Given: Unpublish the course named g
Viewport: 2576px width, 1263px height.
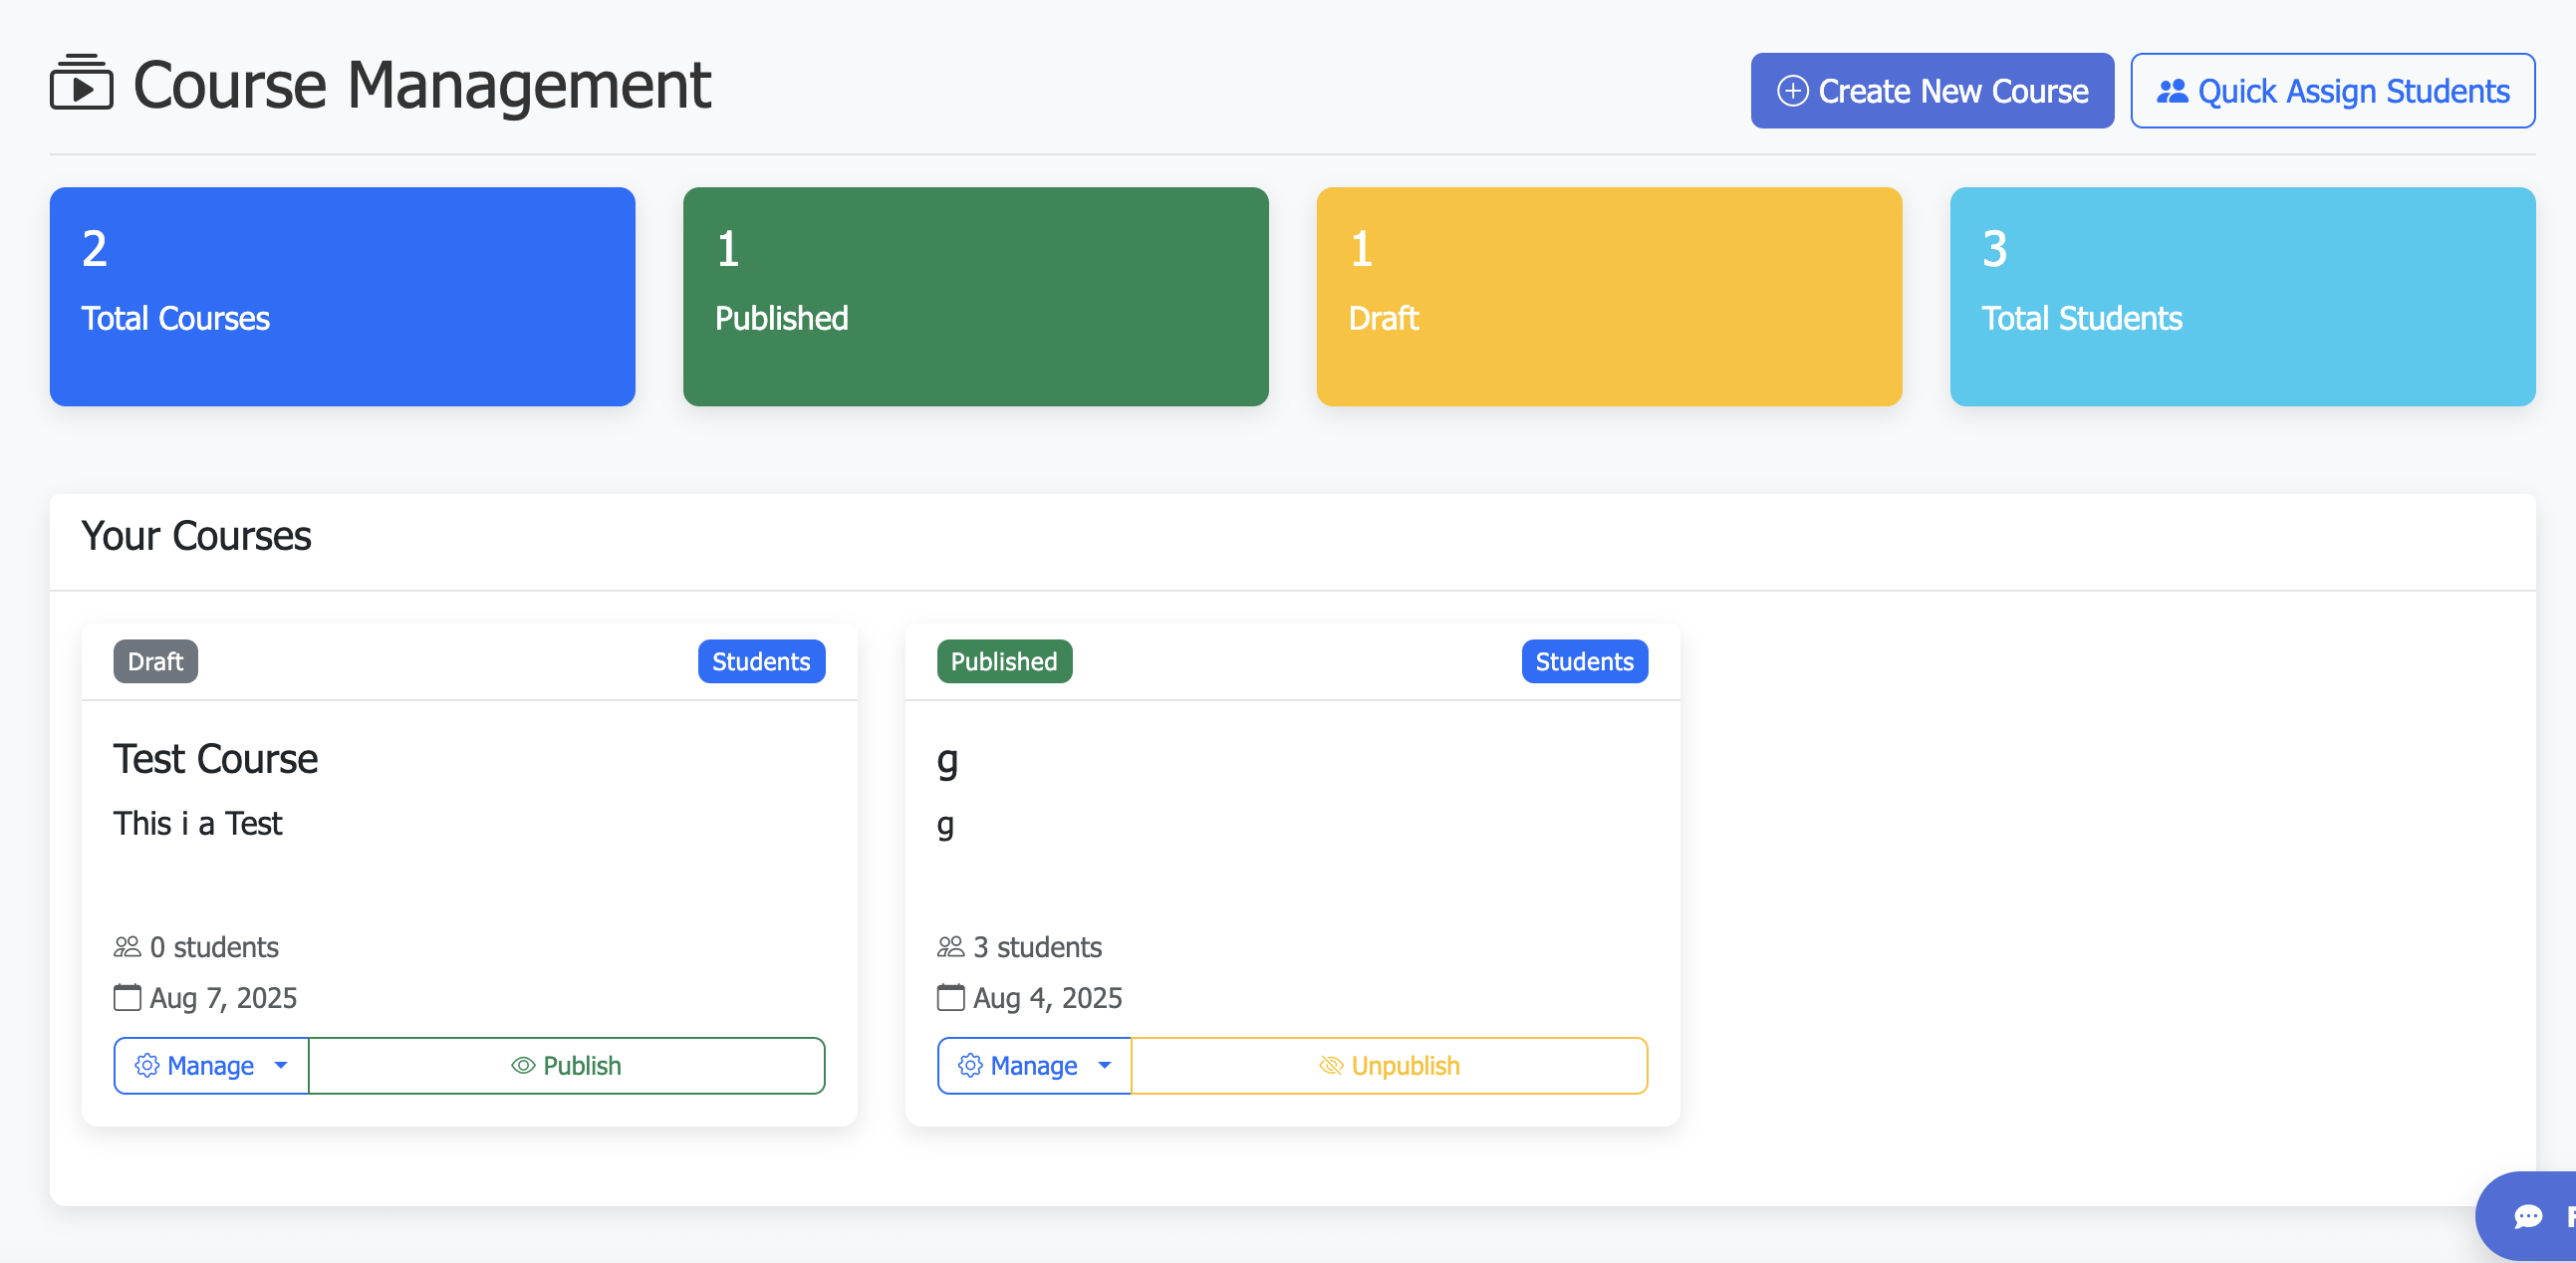Looking at the screenshot, I should (1388, 1065).
